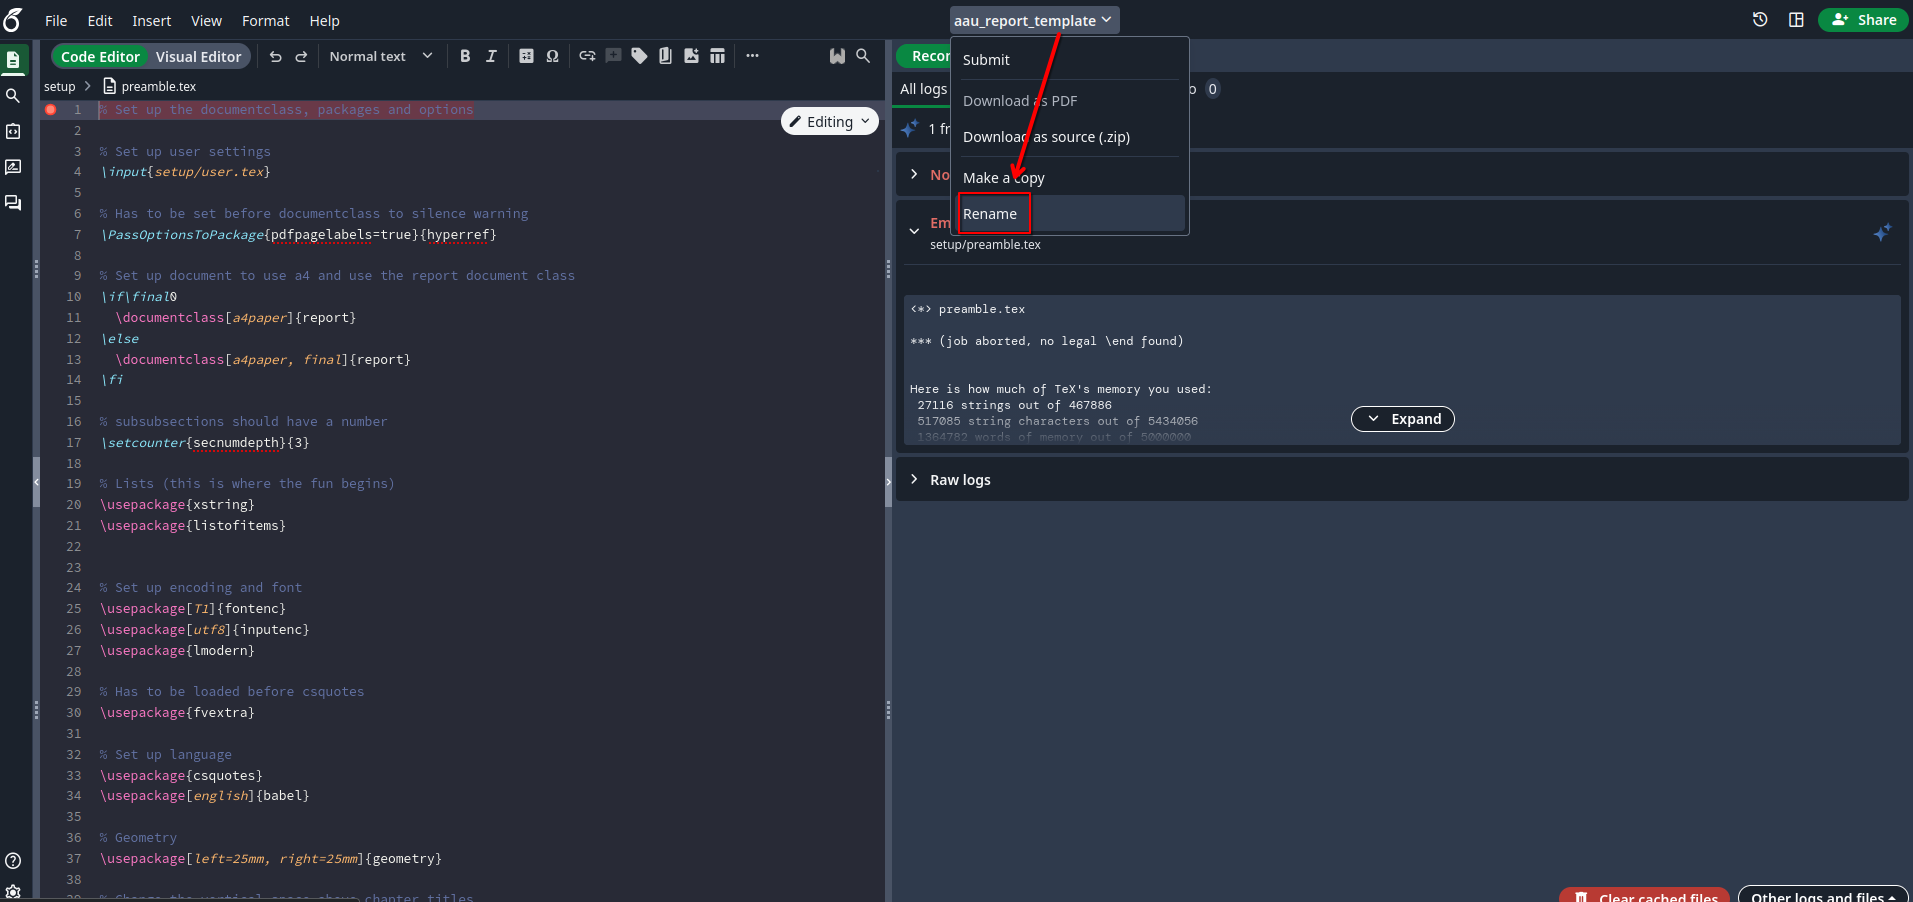Collapse the setup/preamble.tex error entry
The width and height of the screenshot is (1913, 902).
pos(914,231)
